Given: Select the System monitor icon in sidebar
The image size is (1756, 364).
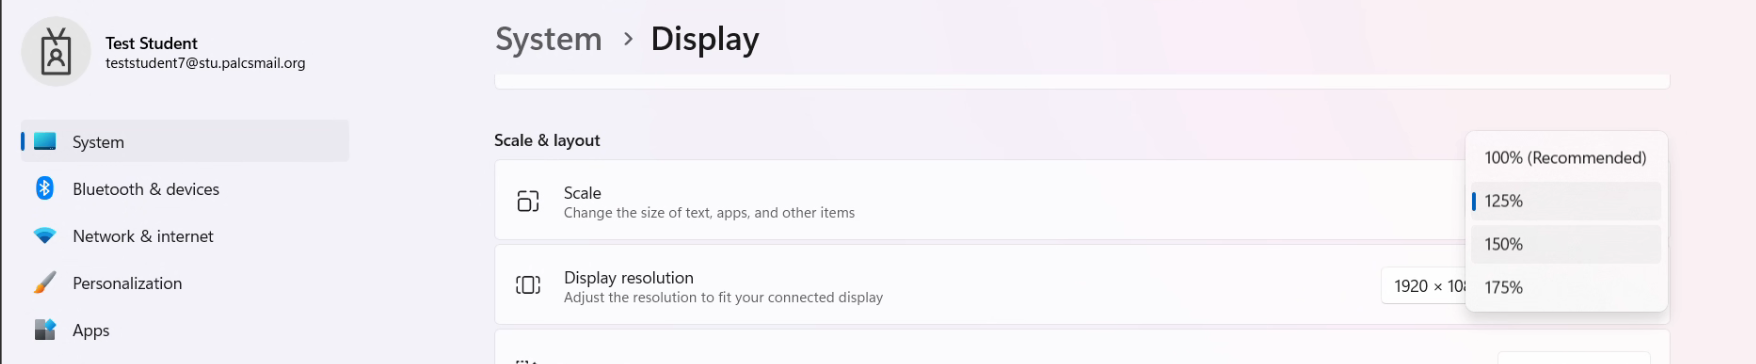Looking at the screenshot, I should (x=45, y=141).
